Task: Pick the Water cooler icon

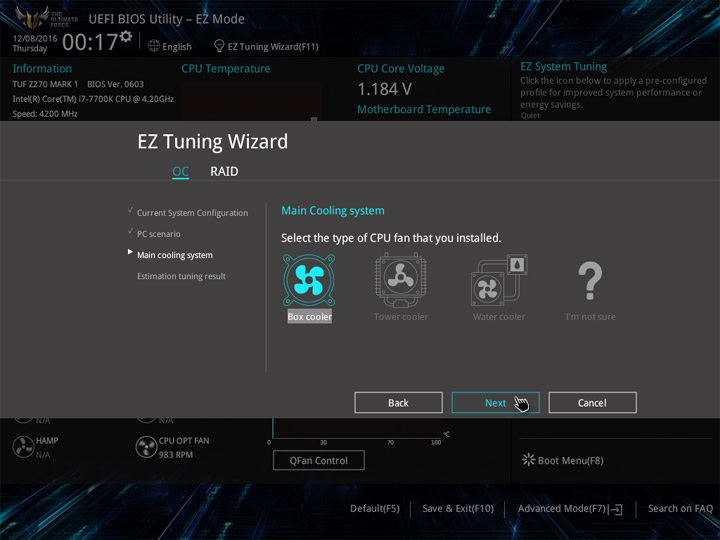Action: tap(499, 280)
